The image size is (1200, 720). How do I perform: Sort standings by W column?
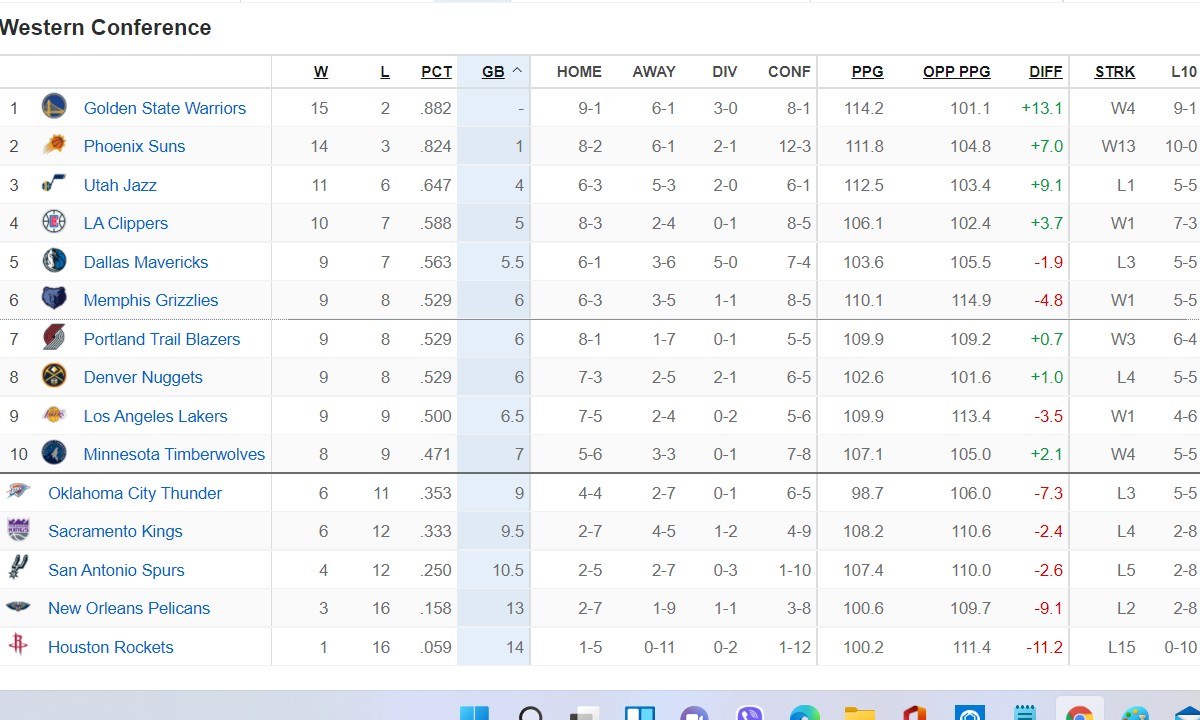tap(320, 72)
